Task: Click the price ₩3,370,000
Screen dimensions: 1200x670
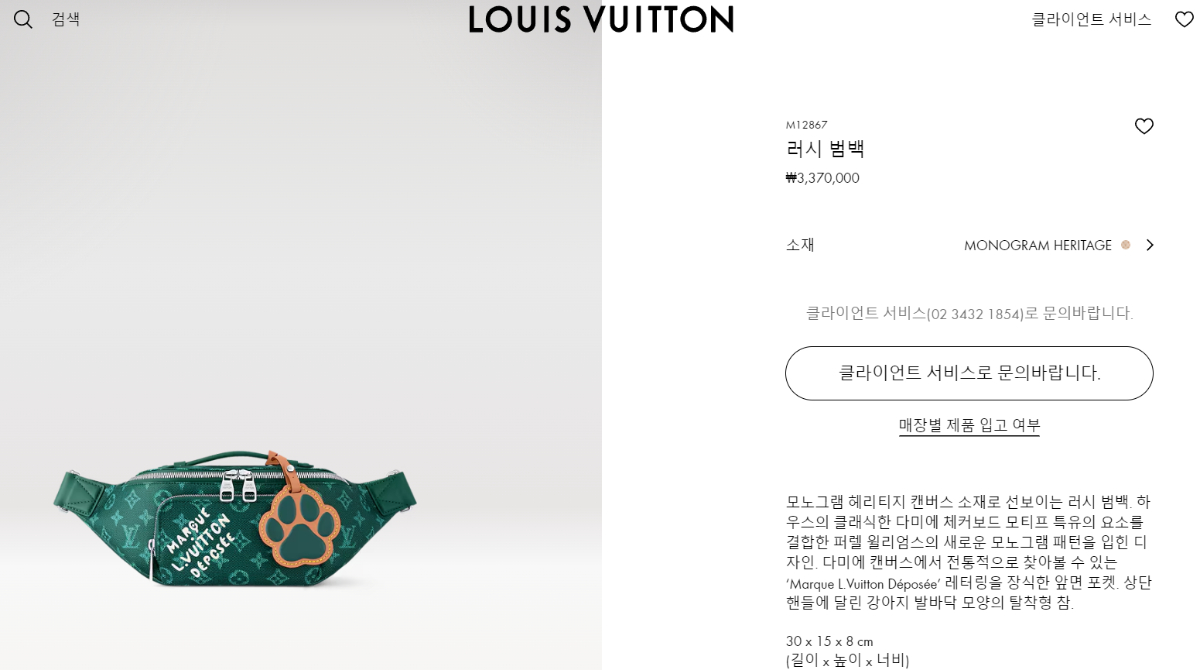Action: click(x=822, y=178)
